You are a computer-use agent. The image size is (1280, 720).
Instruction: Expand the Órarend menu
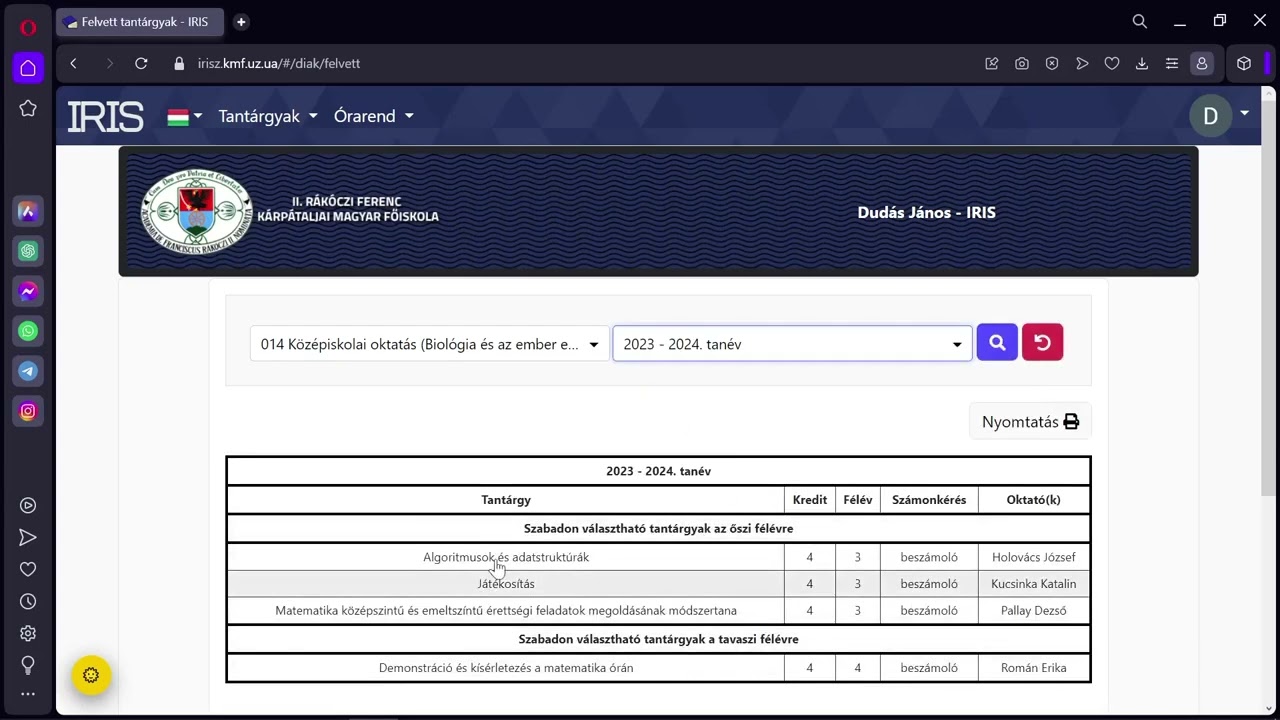(374, 116)
